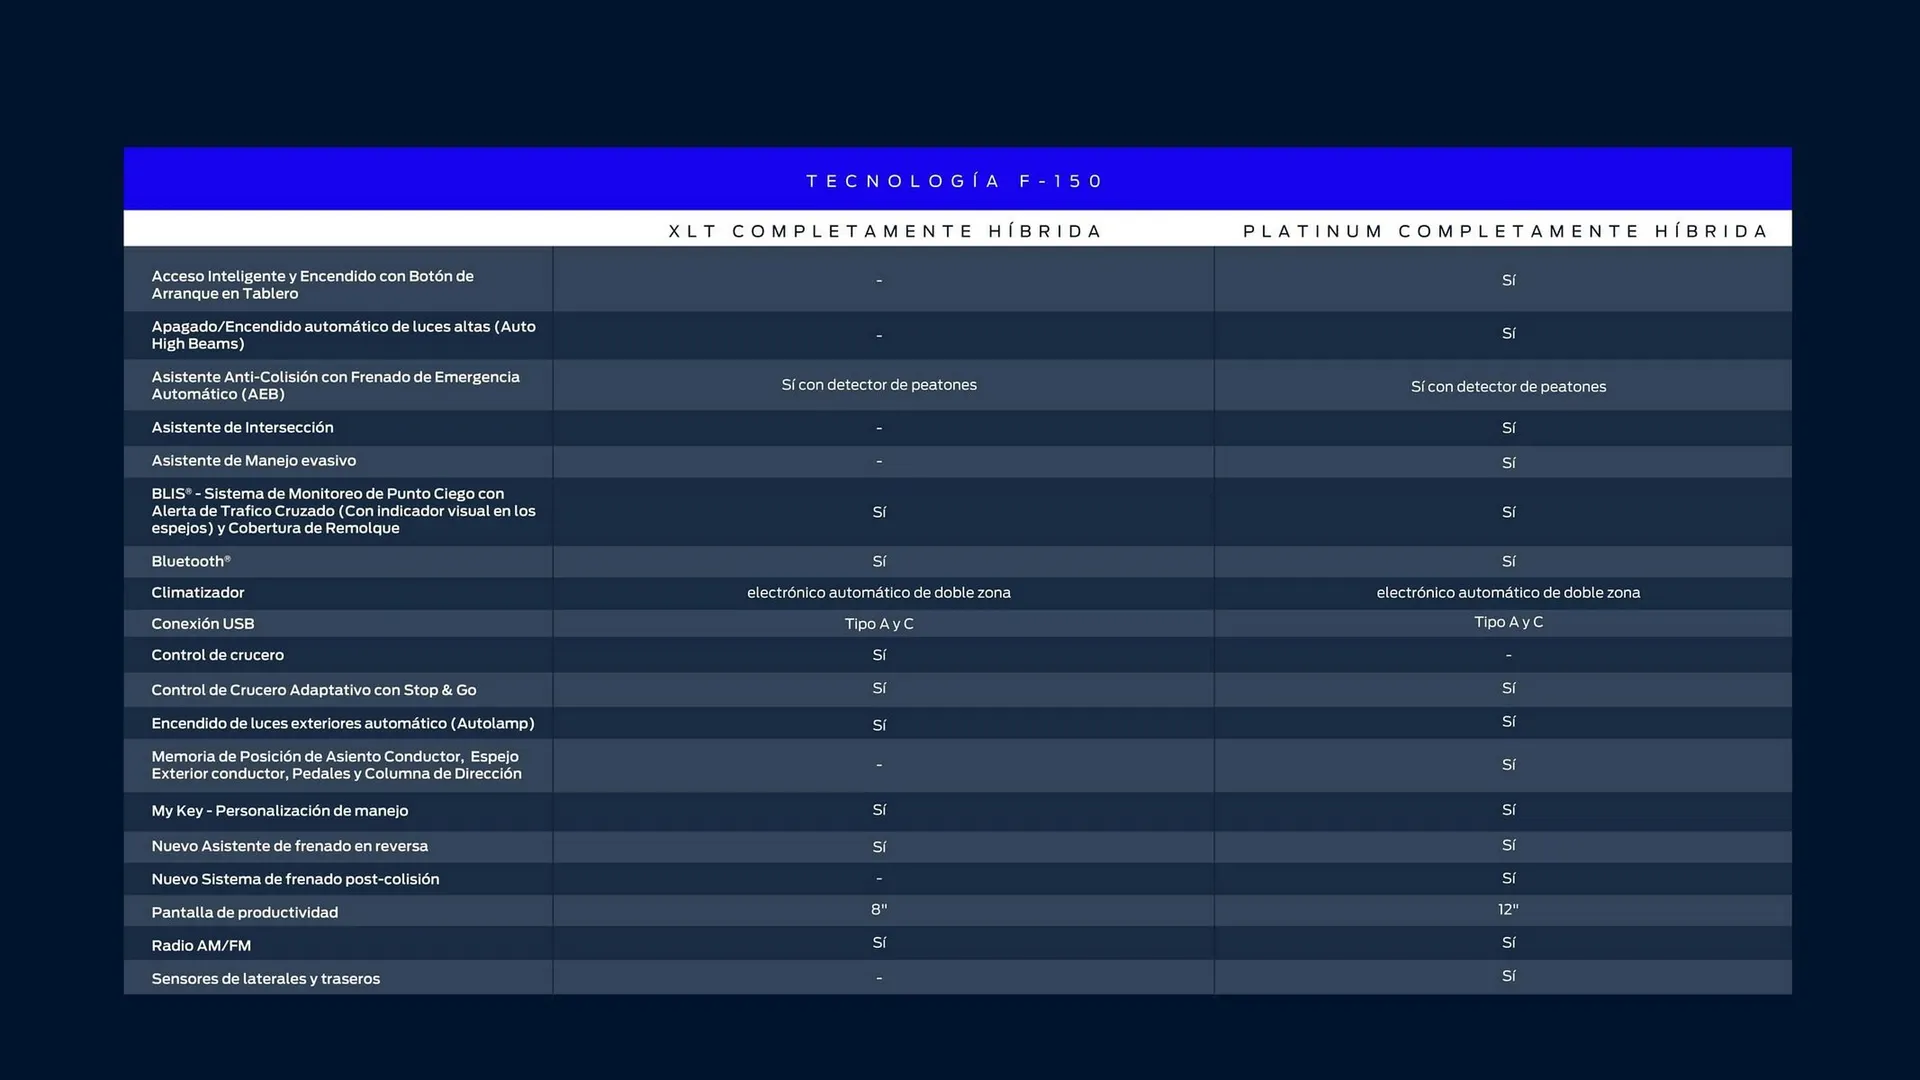Click the Control de crucero row label
Screen dimensions: 1920x1080
(217, 655)
